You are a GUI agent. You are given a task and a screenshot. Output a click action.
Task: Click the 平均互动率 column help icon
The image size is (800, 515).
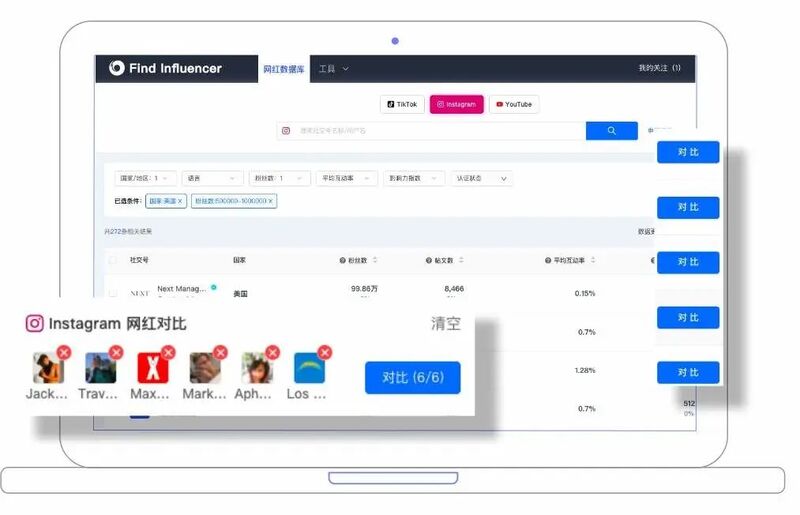coord(548,260)
